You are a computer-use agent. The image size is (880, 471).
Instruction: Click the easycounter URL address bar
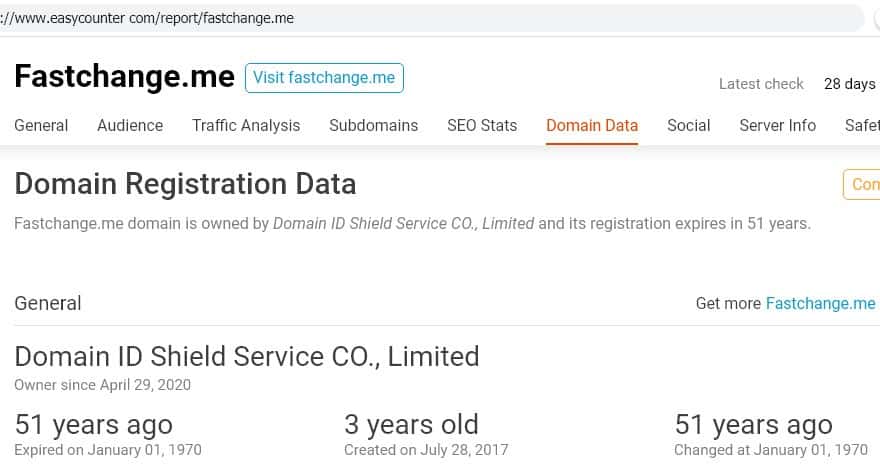coord(430,18)
